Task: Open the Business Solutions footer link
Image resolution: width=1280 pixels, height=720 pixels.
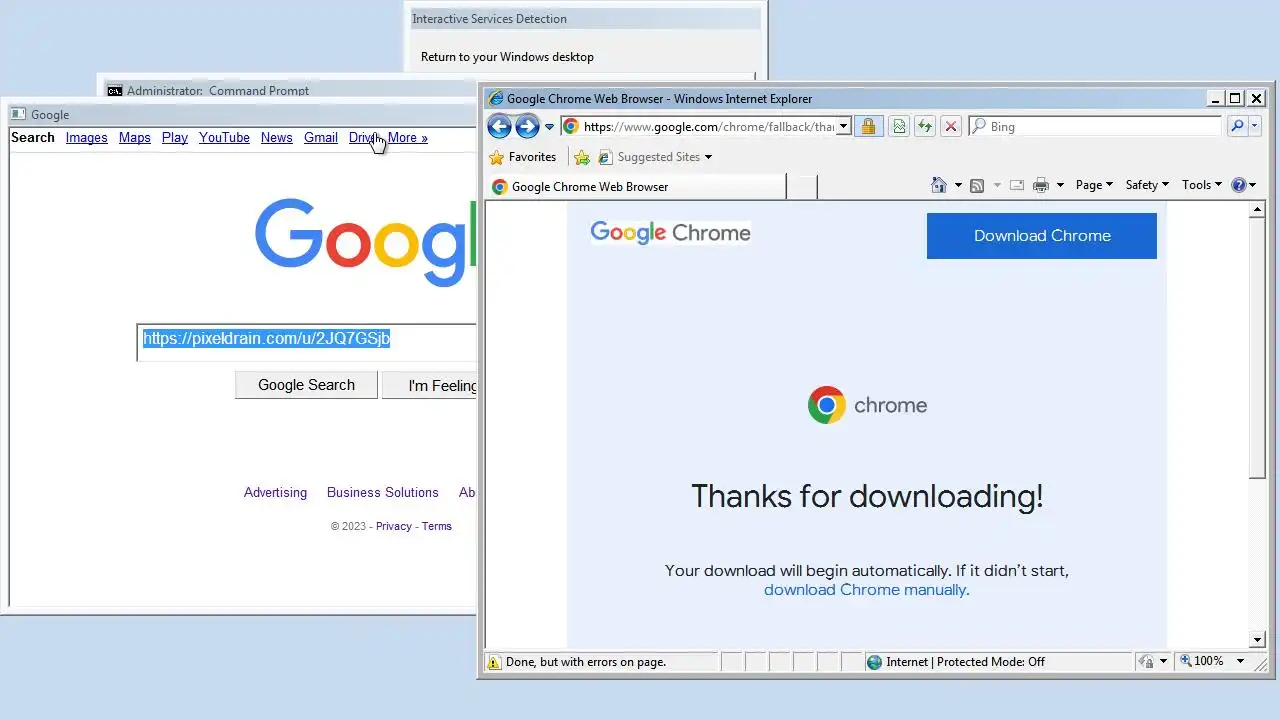Action: point(383,493)
